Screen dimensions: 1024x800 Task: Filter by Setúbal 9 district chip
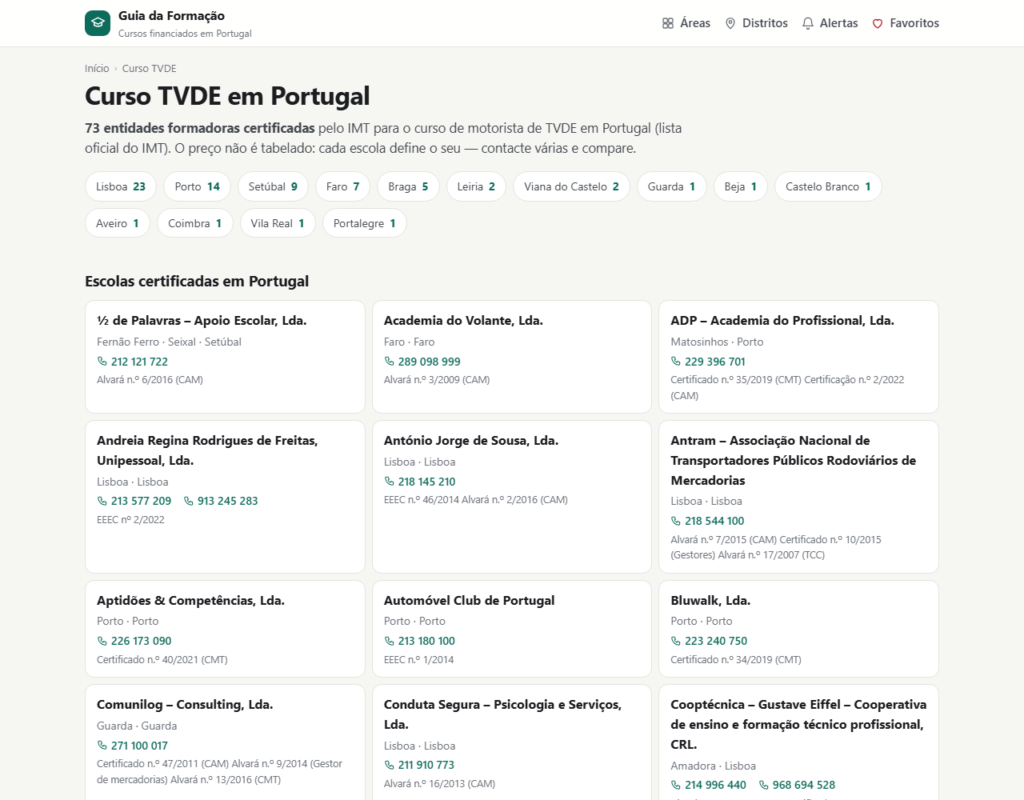pos(273,187)
